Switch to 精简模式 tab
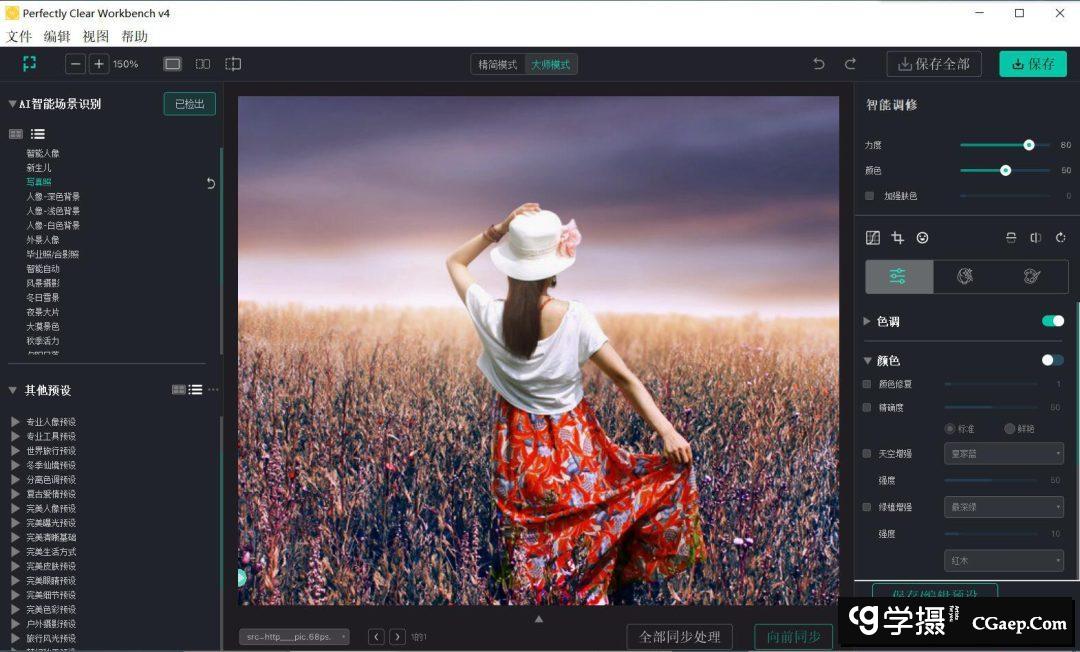The image size is (1080, 652). click(x=498, y=64)
